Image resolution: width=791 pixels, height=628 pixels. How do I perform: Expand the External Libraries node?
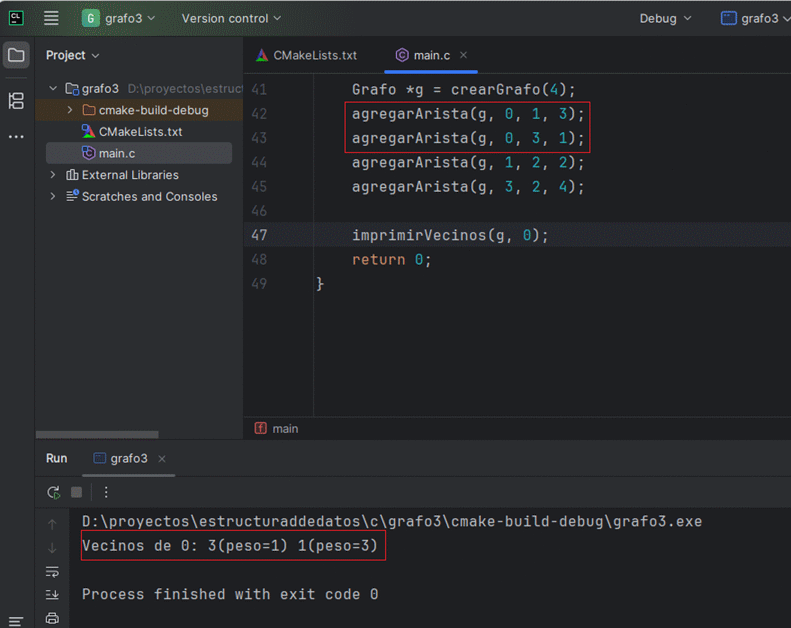pos(53,175)
